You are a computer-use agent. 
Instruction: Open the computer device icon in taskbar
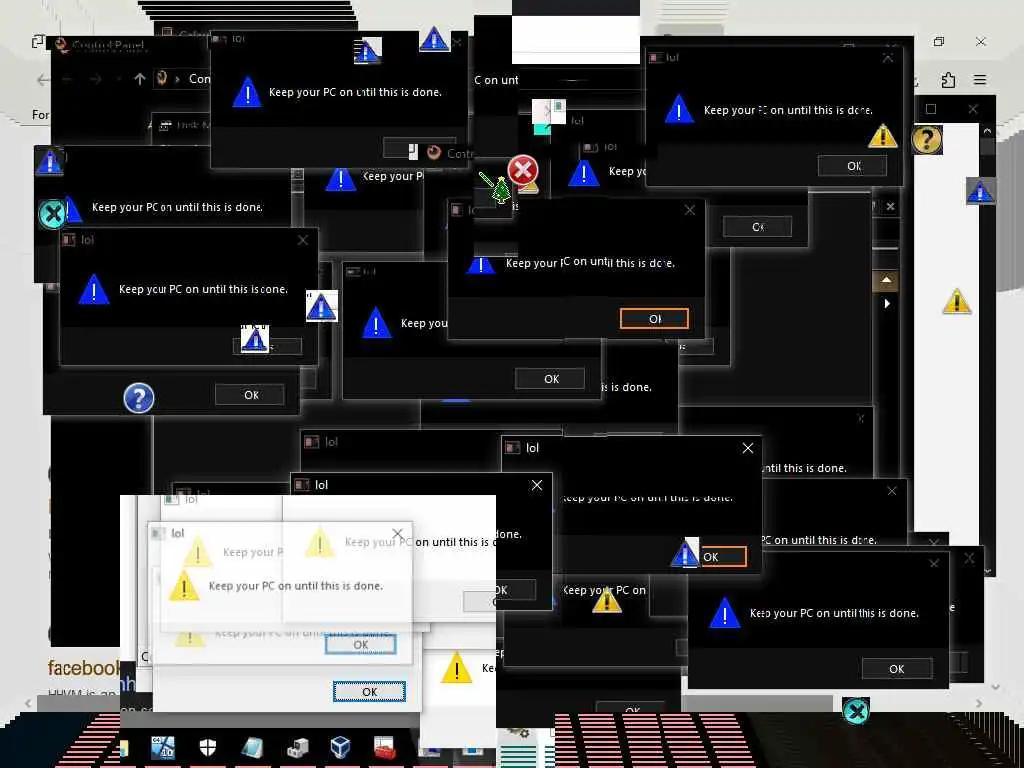click(297, 747)
